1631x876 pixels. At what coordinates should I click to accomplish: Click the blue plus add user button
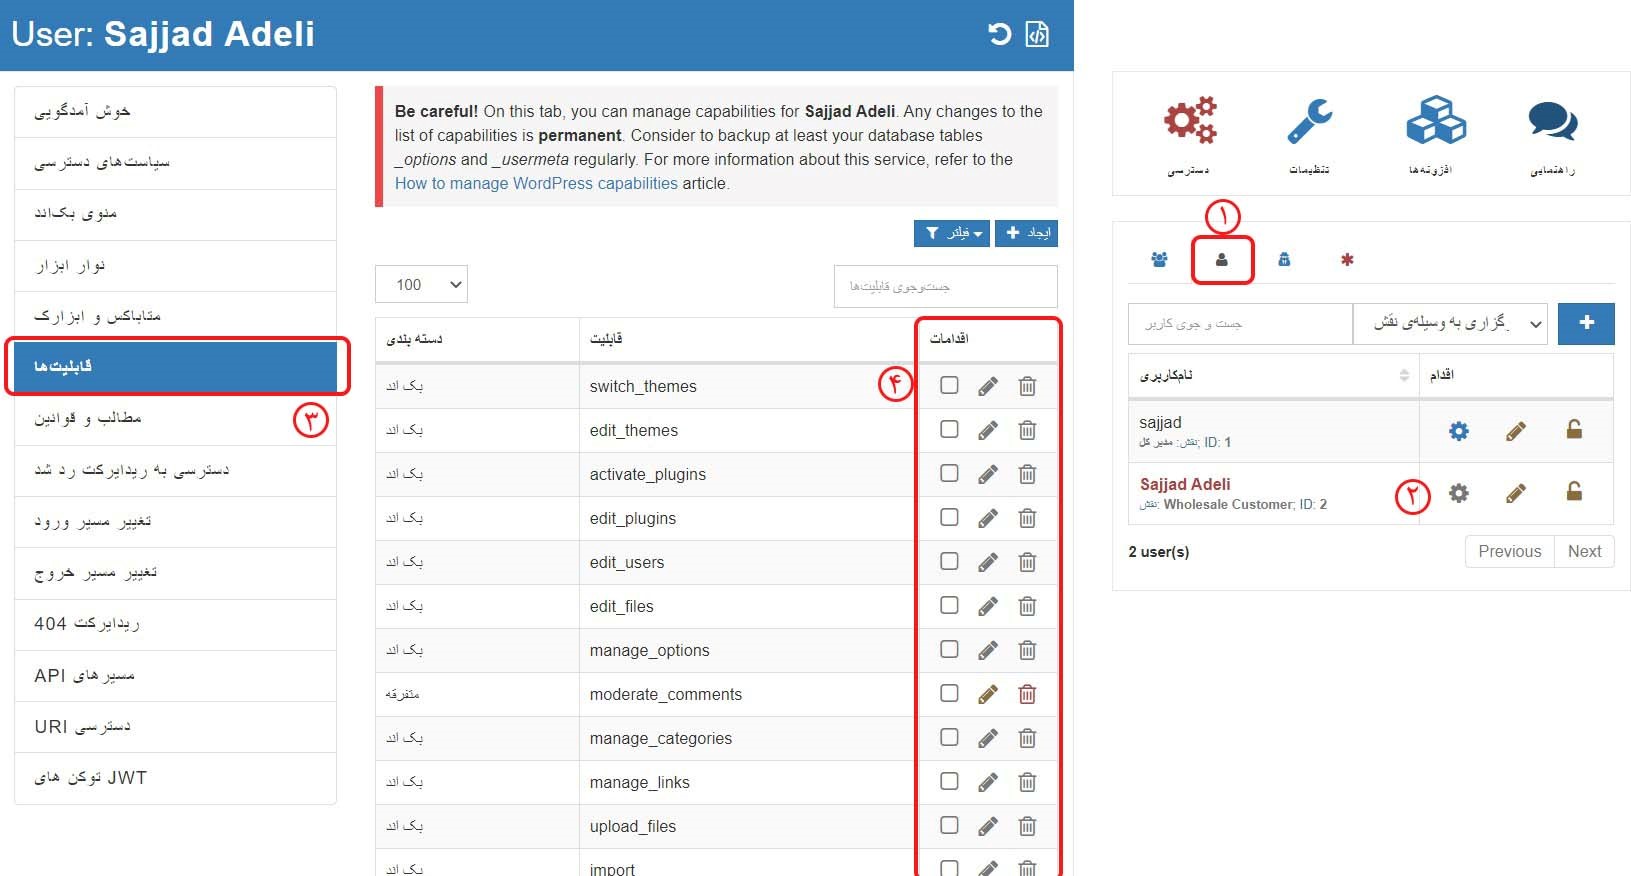click(1586, 324)
